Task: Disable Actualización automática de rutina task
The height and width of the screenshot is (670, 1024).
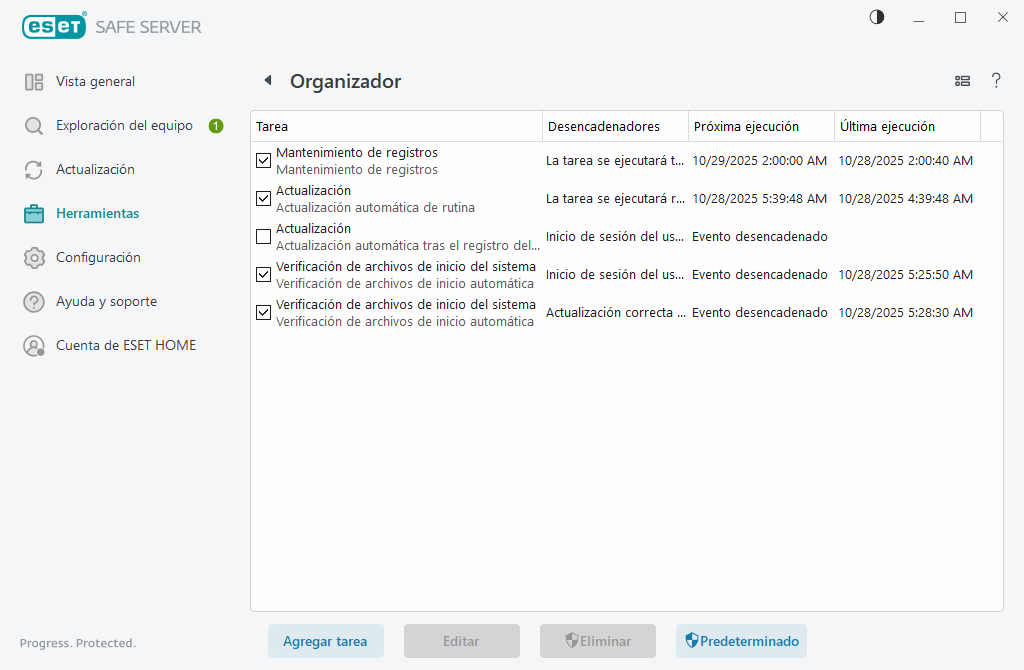Action: point(263,198)
